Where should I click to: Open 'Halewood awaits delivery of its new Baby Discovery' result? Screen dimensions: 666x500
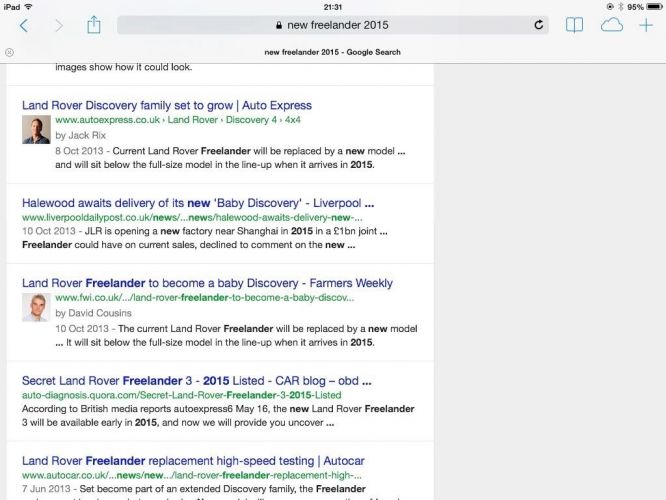[198, 203]
